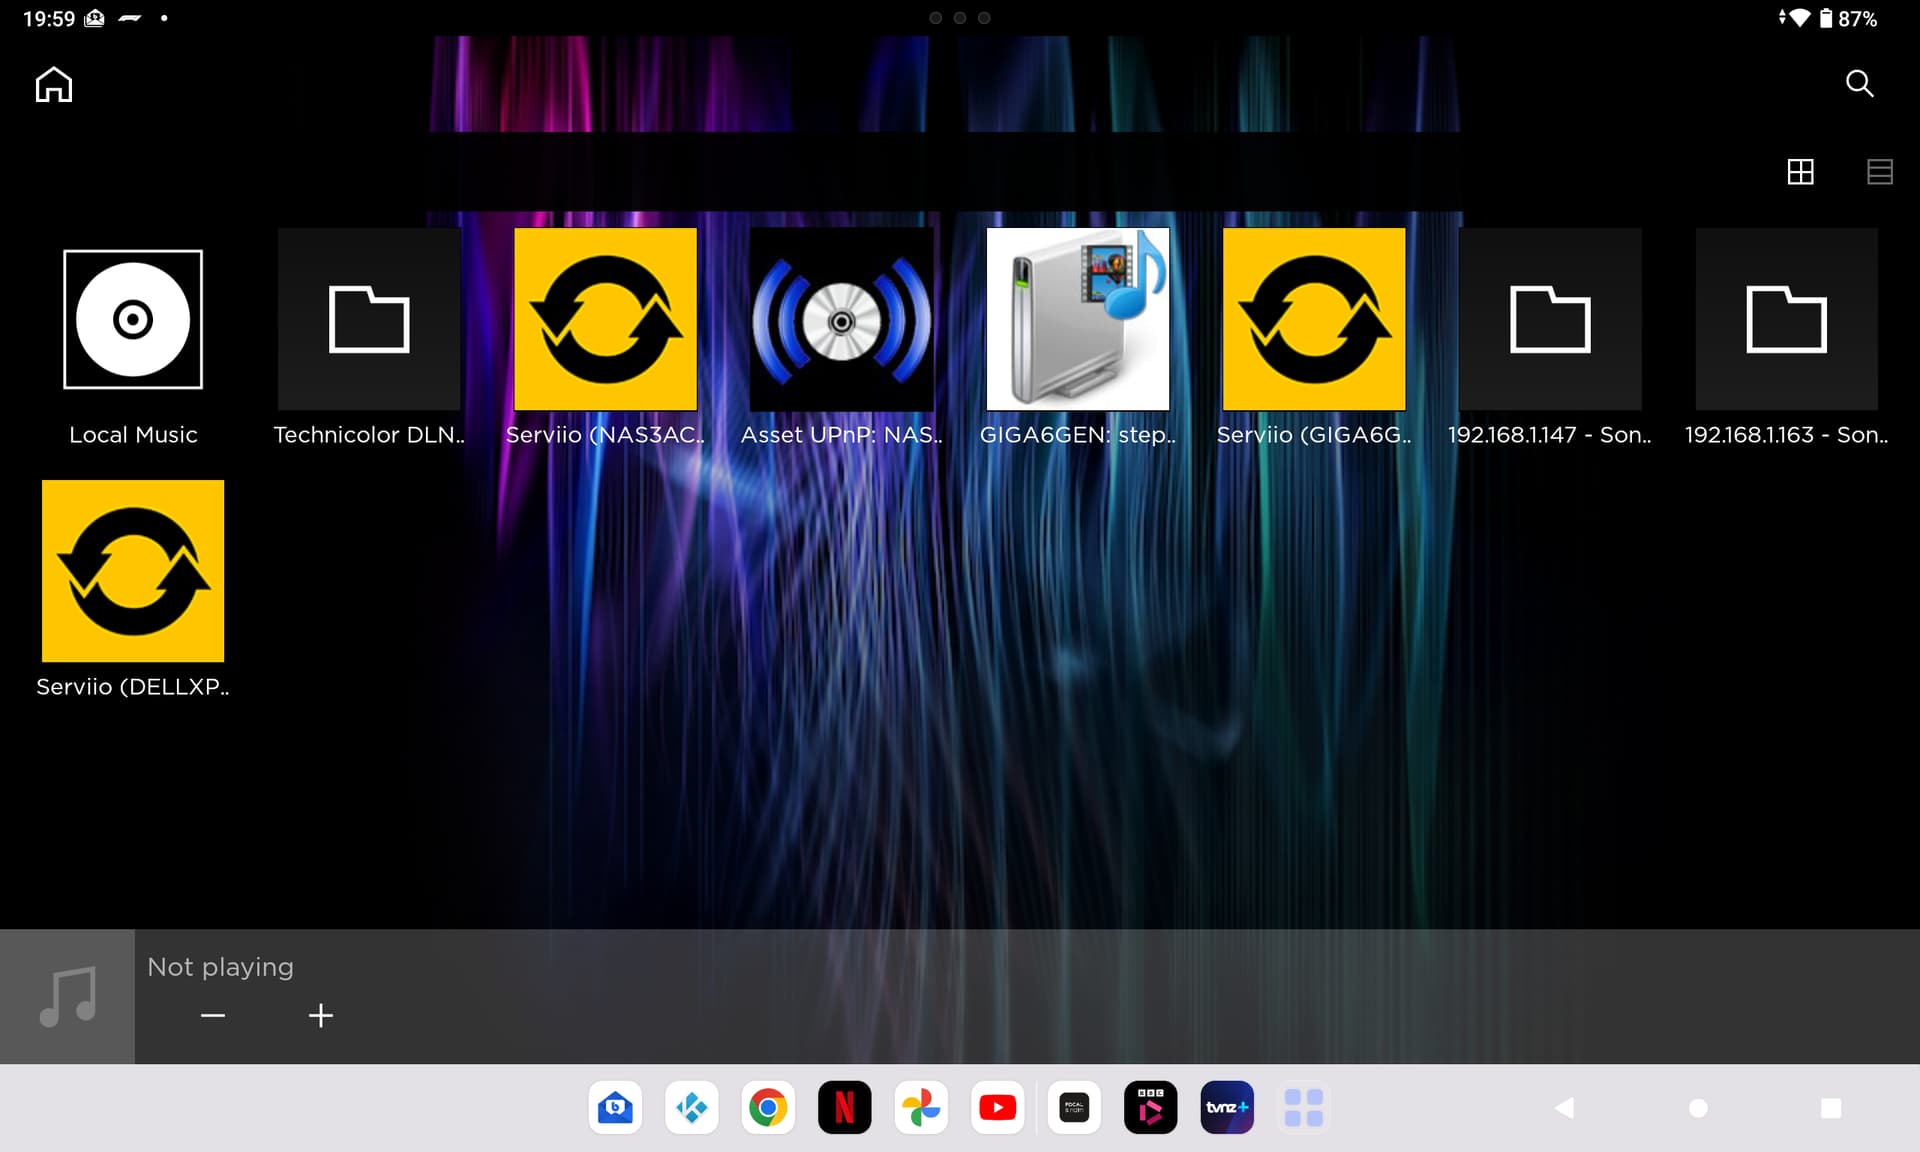This screenshot has width=1920, height=1152.
Task: Open GIGA6GEN media server
Action: click(1077, 320)
